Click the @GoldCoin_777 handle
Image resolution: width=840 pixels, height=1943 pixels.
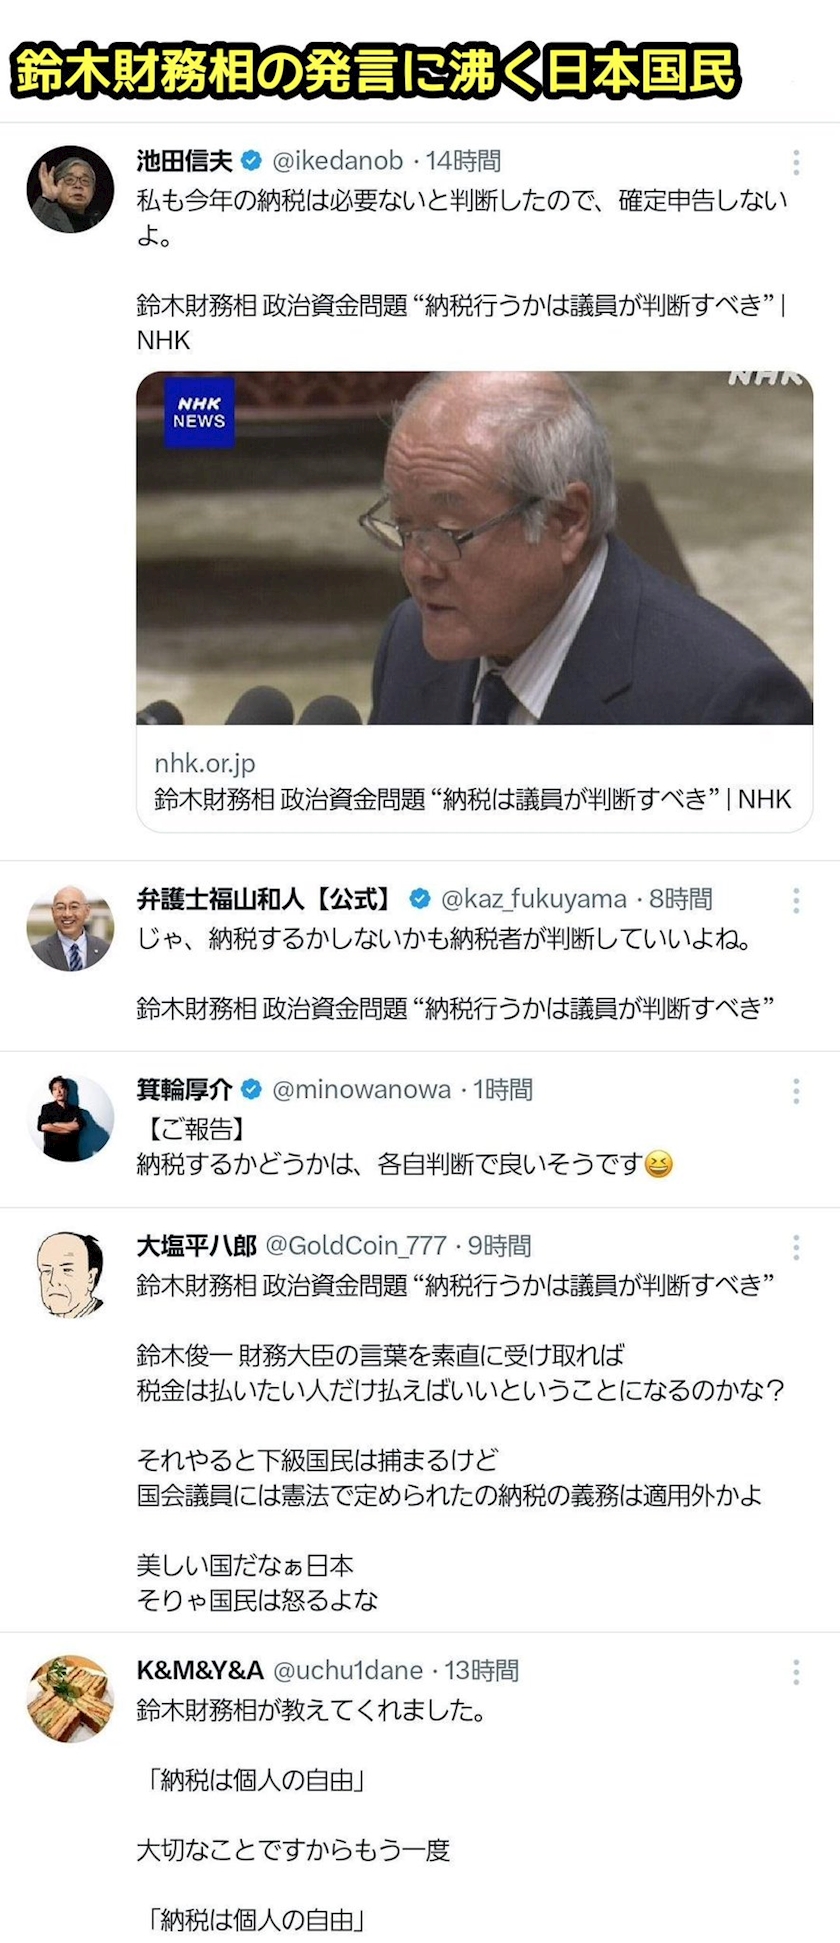356,1246
